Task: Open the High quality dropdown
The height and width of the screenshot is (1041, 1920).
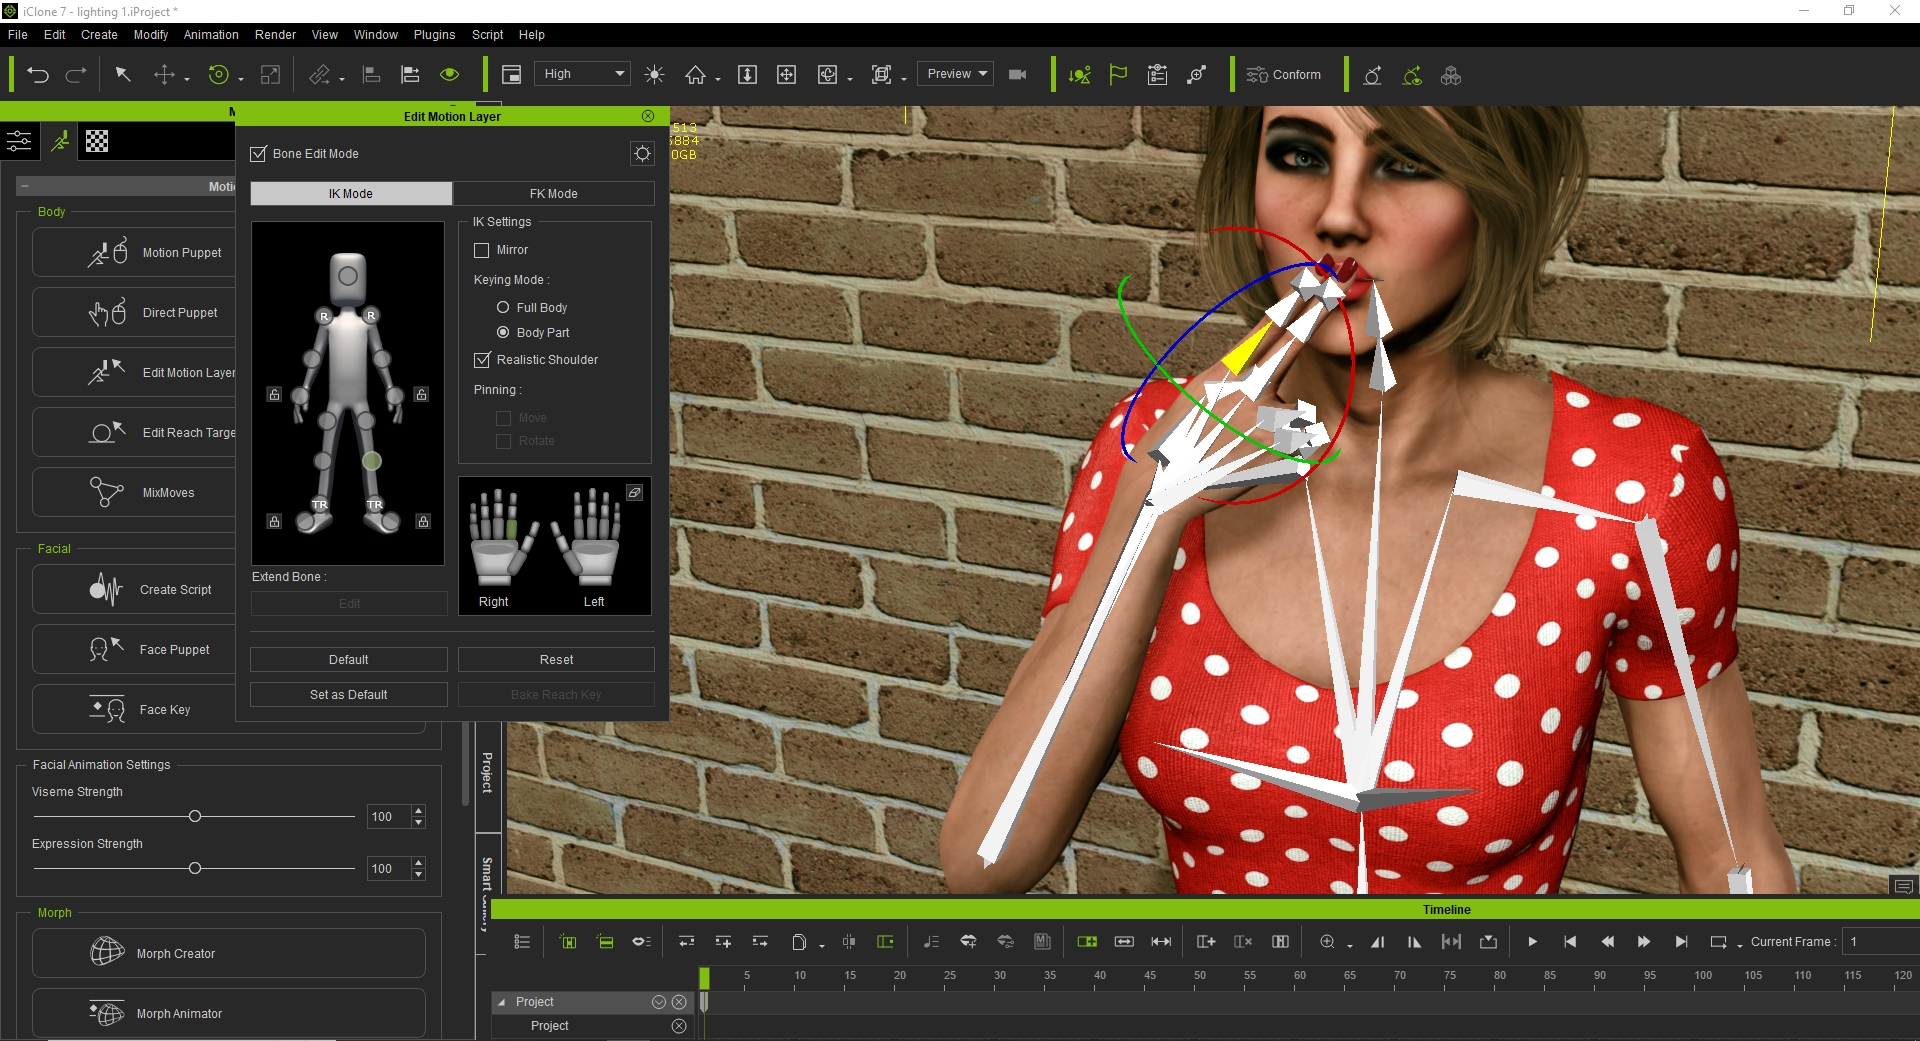Action: (582, 74)
